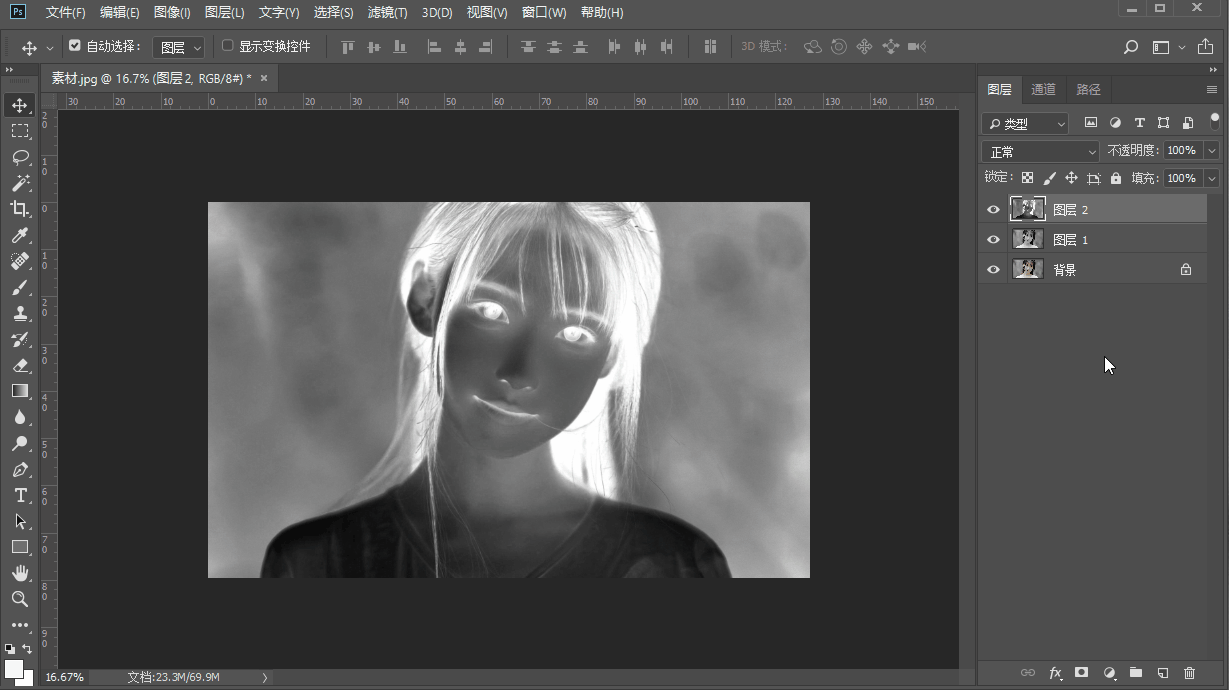
Task: Hide 图层 2 with its eye icon
Action: (x=993, y=210)
